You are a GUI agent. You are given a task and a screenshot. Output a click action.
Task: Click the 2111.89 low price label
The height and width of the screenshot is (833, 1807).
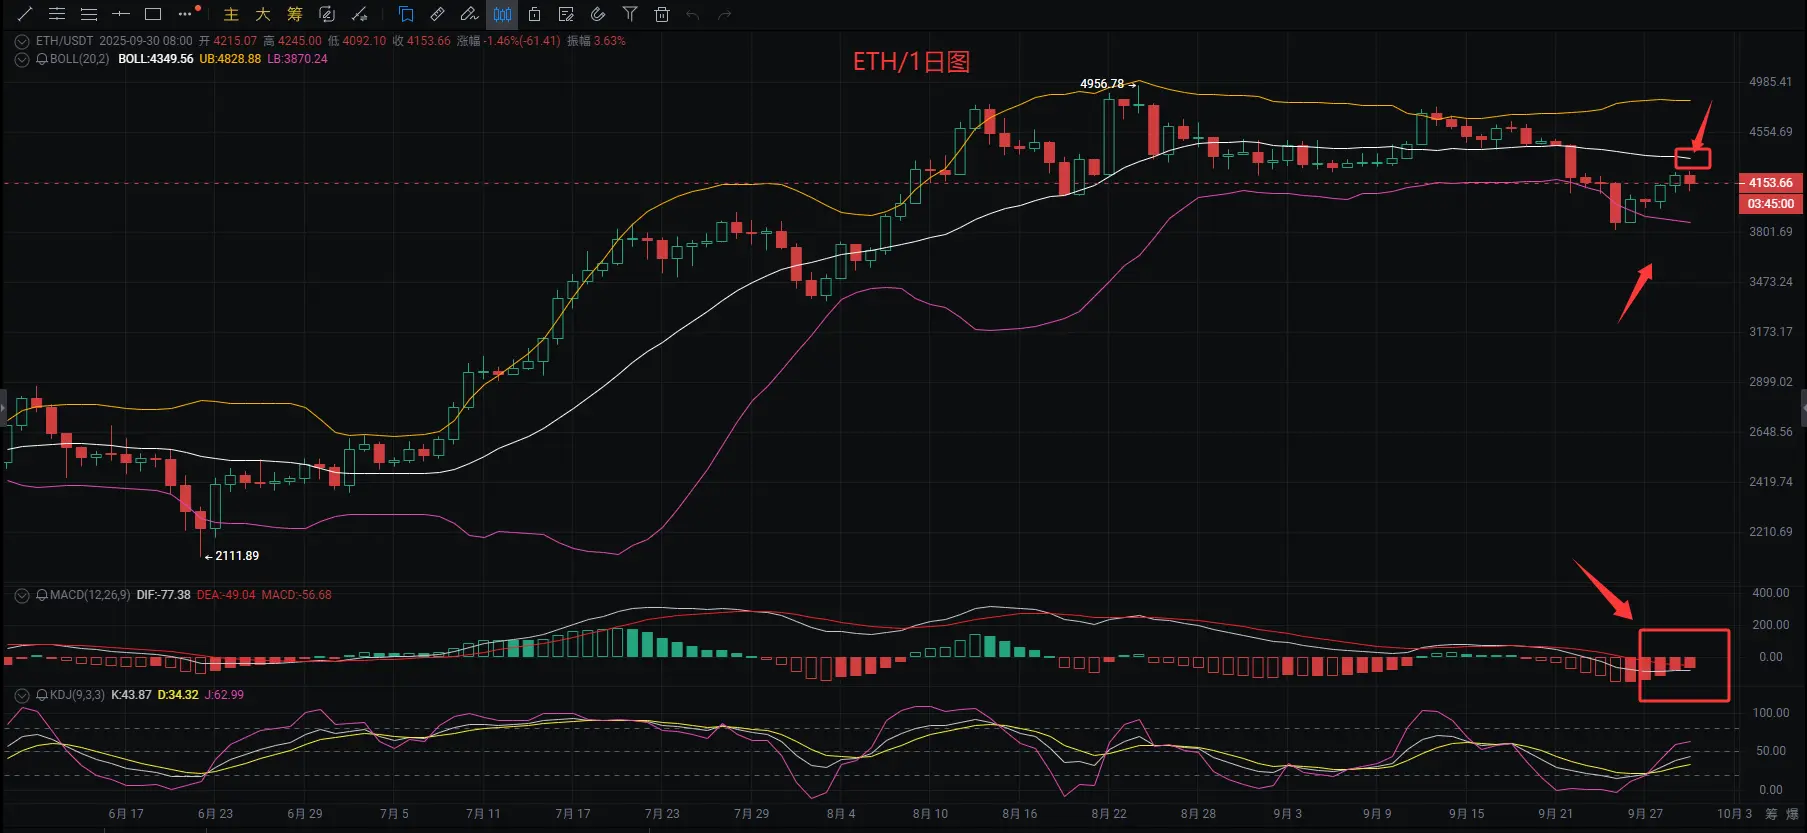coord(237,556)
